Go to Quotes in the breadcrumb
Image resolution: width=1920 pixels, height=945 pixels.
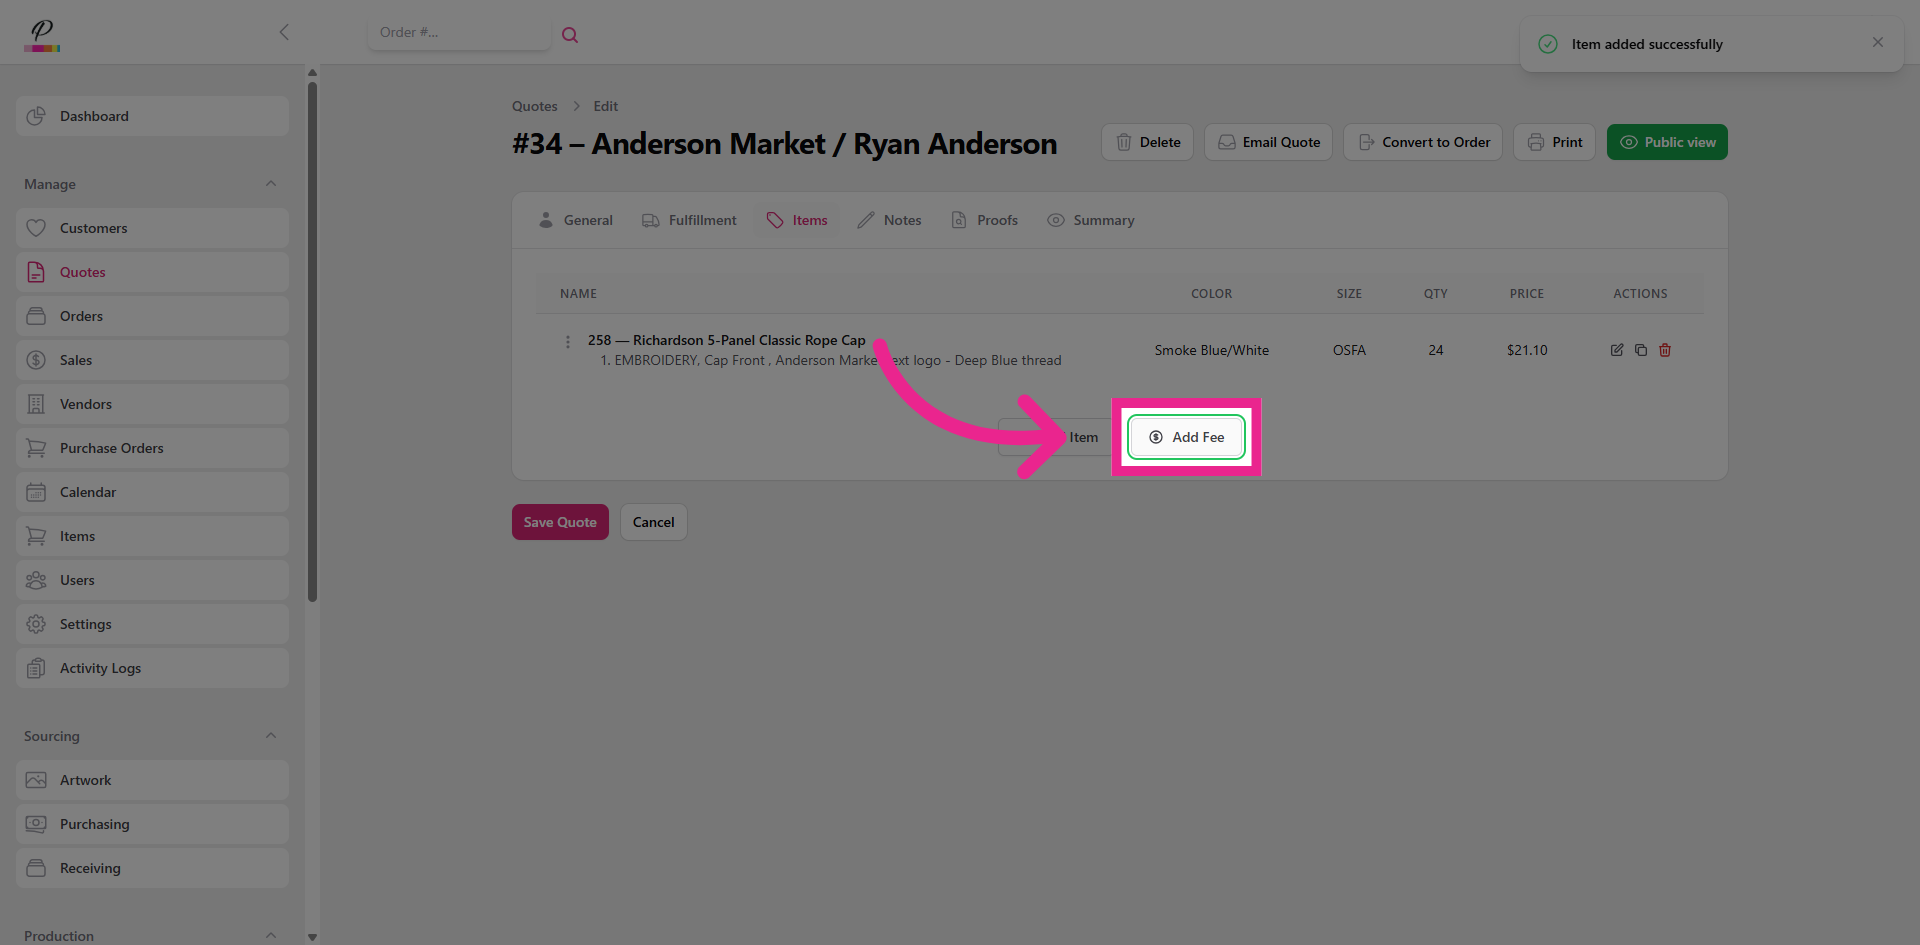pos(534,106)
